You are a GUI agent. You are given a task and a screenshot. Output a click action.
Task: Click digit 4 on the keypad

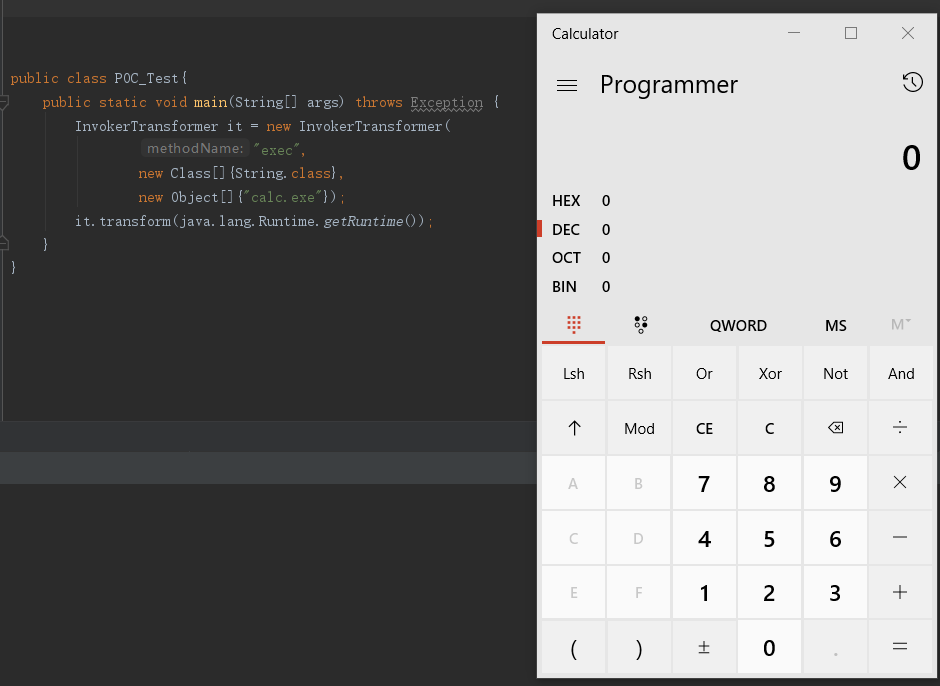[704, 538]
